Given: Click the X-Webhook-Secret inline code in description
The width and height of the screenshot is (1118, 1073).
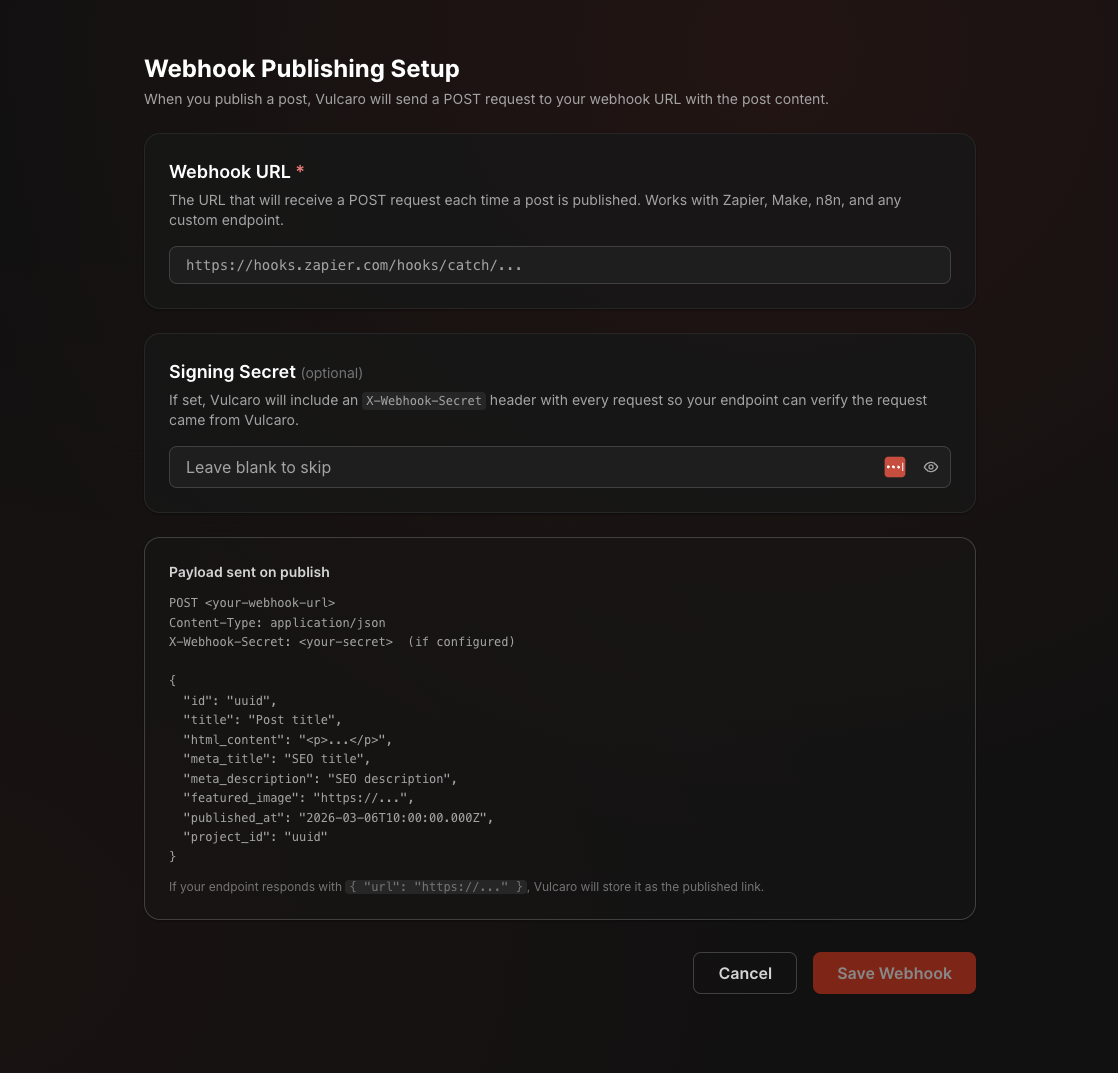Looking at the screenshot, I should [x=423, y=400].
